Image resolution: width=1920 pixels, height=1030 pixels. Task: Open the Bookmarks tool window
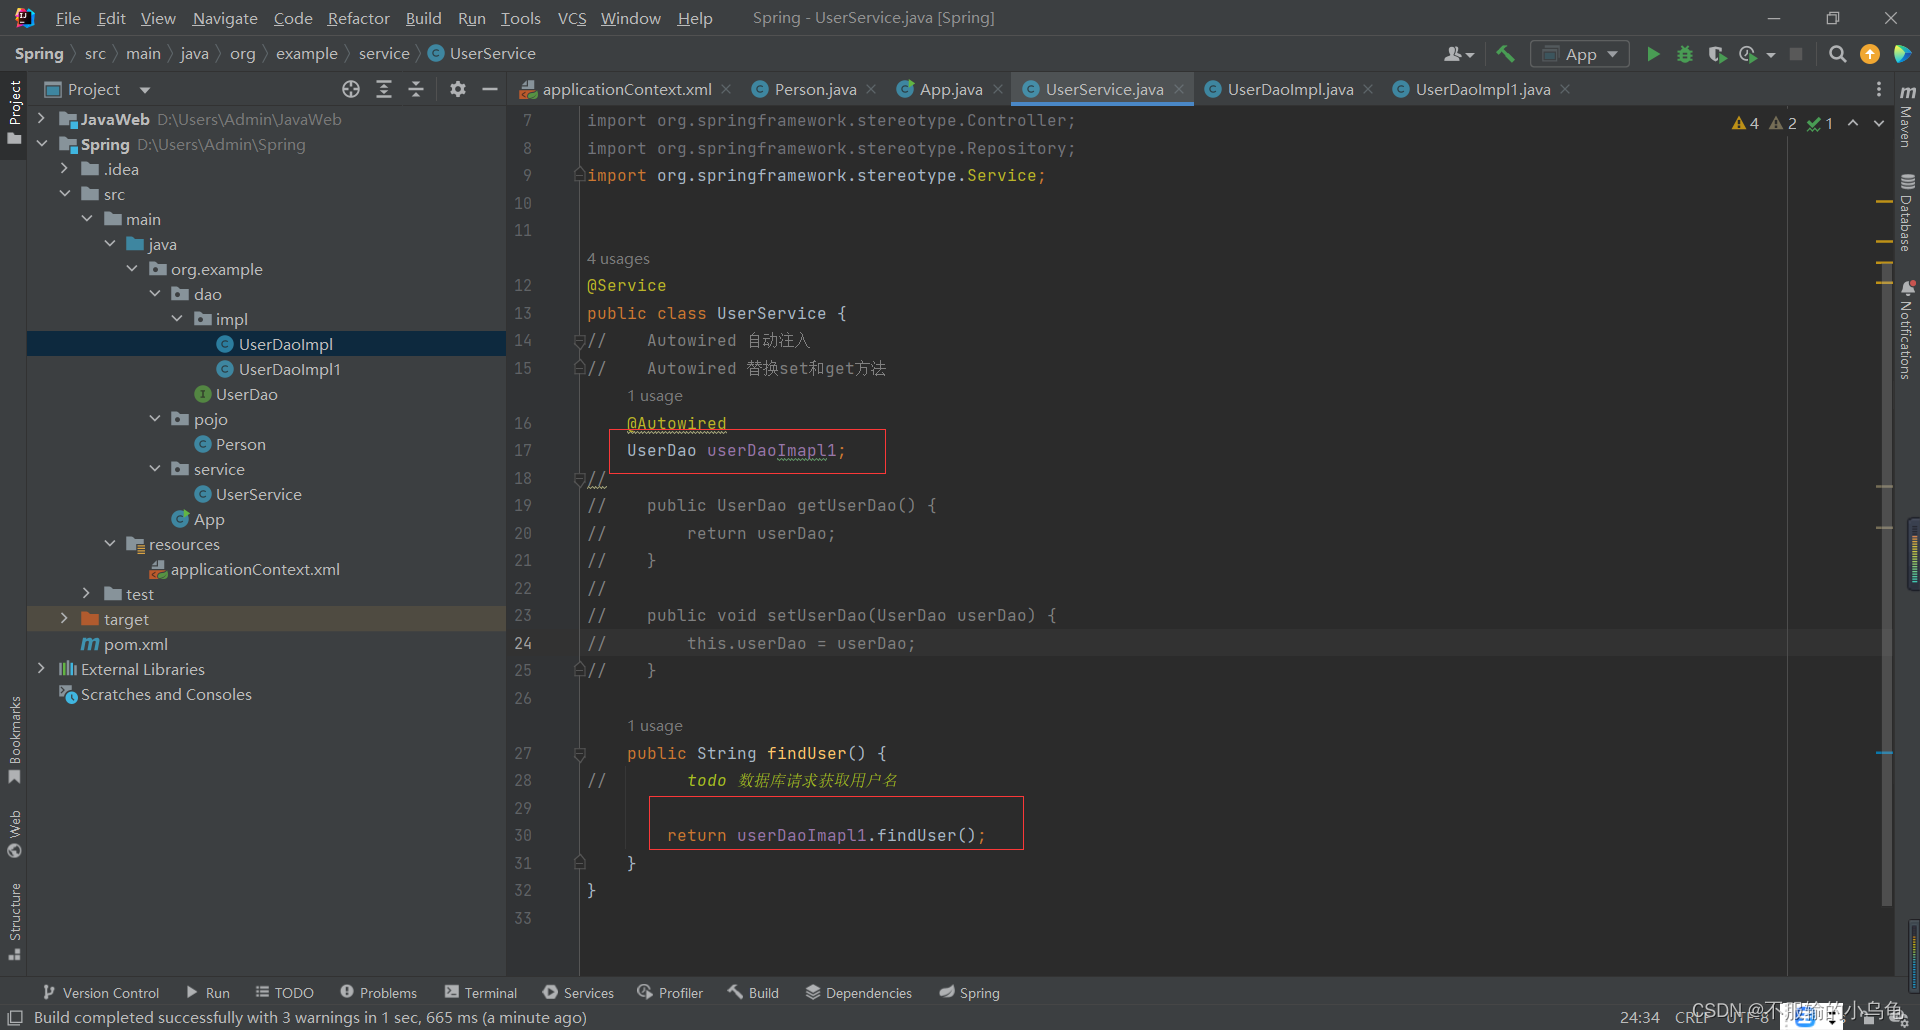point(14,740)
